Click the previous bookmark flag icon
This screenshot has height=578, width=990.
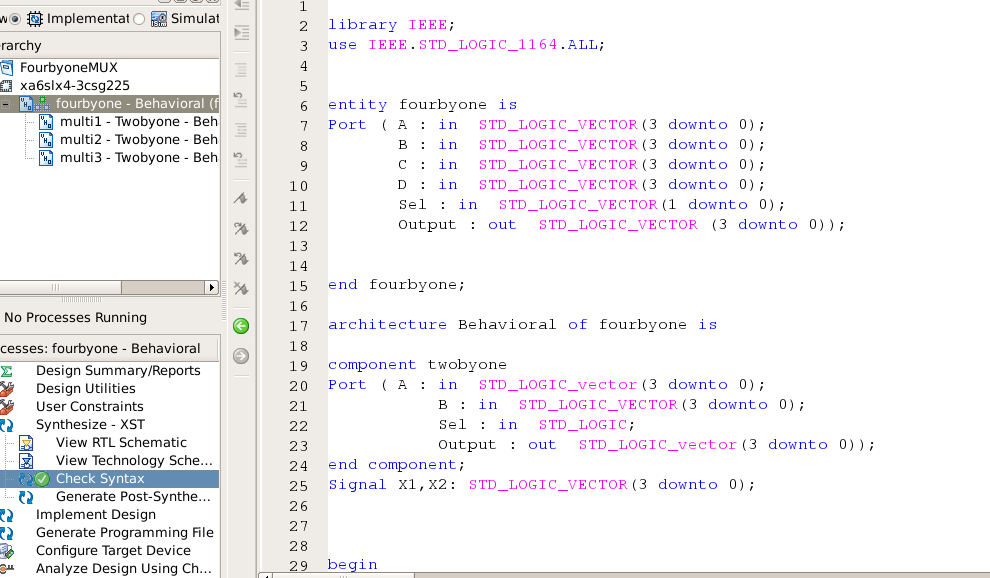[241, 258]
